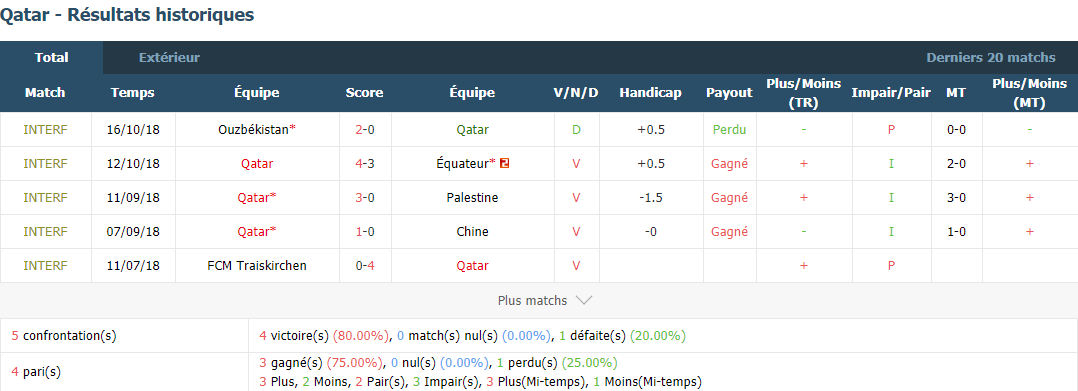Image resolution: width=1078 pixels, height=391 pixels.
Task: Click the red card icon next to Équateur
Action: pos(504,164)
